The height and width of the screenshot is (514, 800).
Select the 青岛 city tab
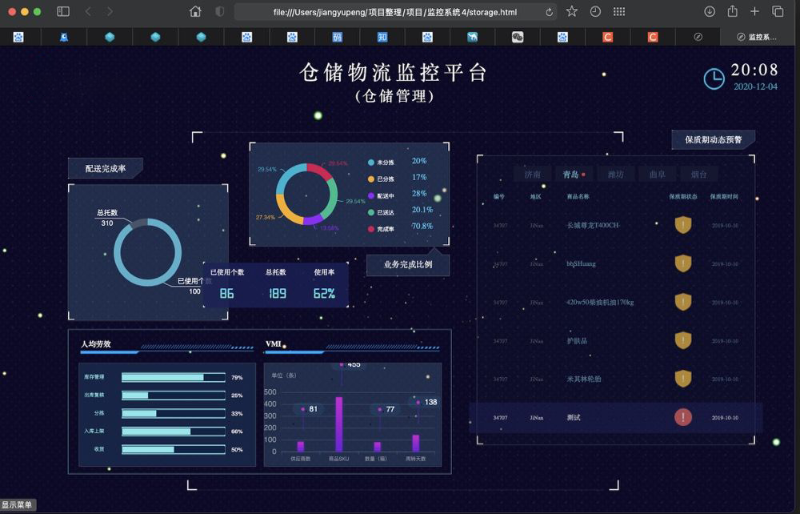point(573,174)
